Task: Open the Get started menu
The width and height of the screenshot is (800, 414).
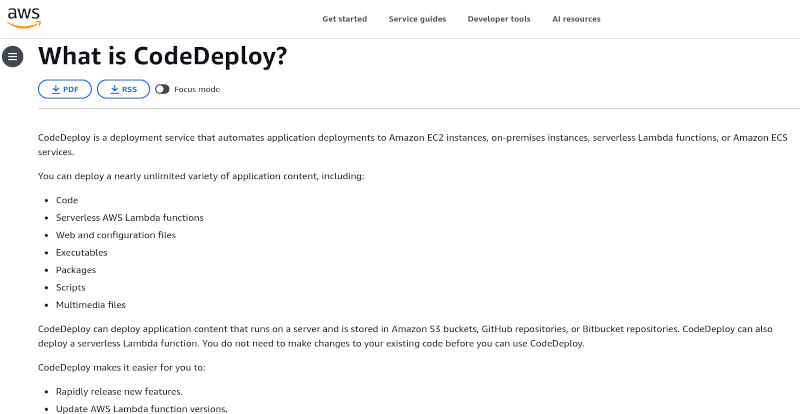Action: pos(344,19)
